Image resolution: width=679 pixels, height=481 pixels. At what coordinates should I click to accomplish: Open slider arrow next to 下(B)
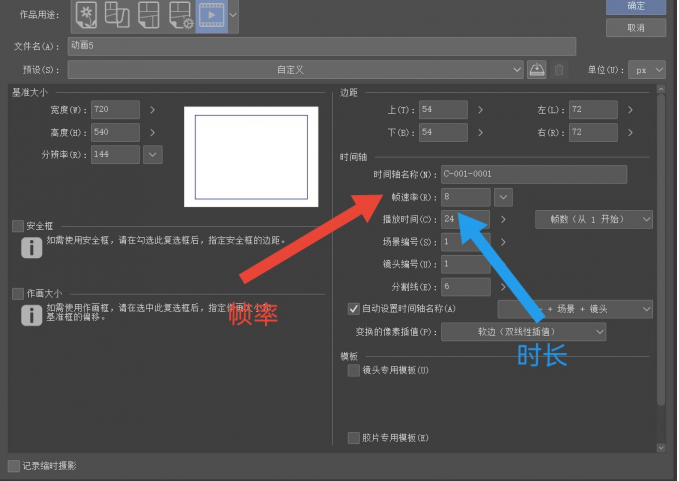point(480,132)
